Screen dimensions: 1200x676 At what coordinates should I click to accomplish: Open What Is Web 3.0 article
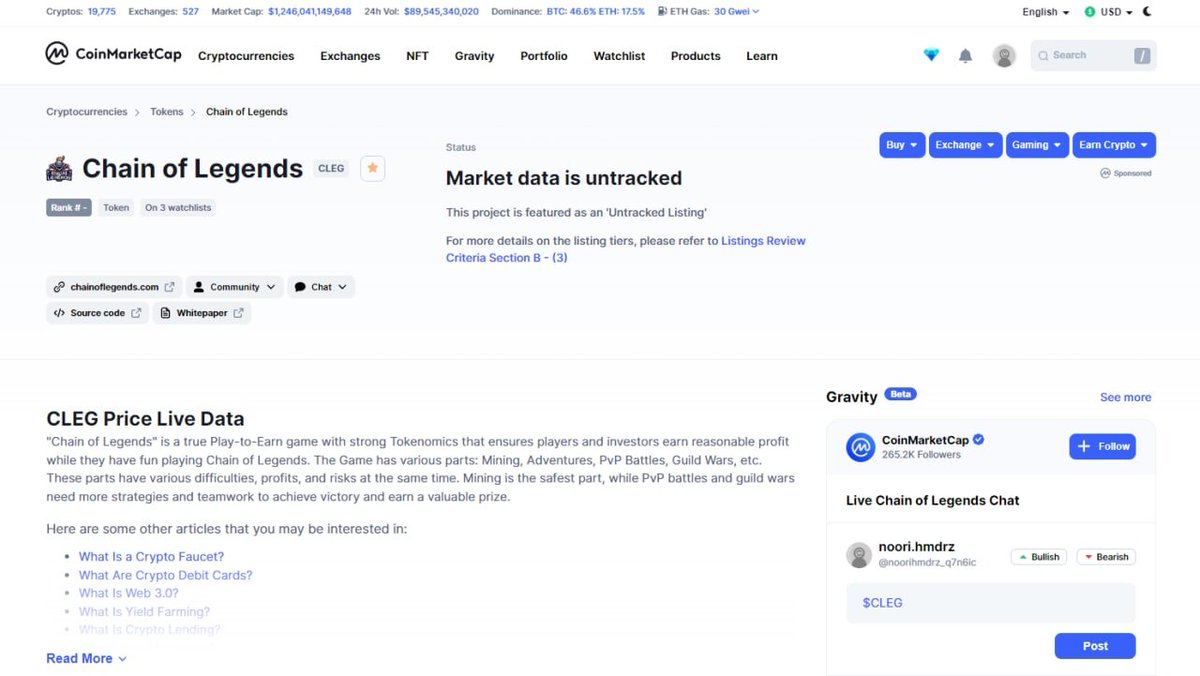tap(129, 593)
